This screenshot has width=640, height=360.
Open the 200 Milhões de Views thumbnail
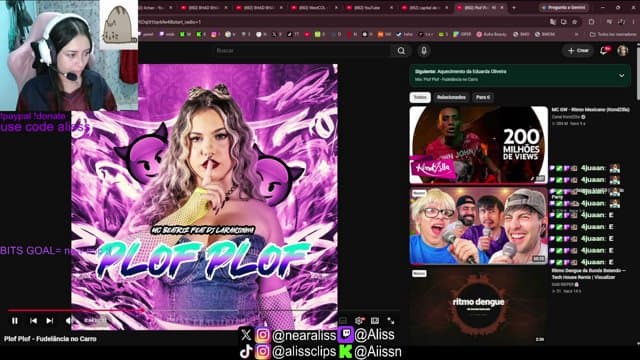[478, 145]
